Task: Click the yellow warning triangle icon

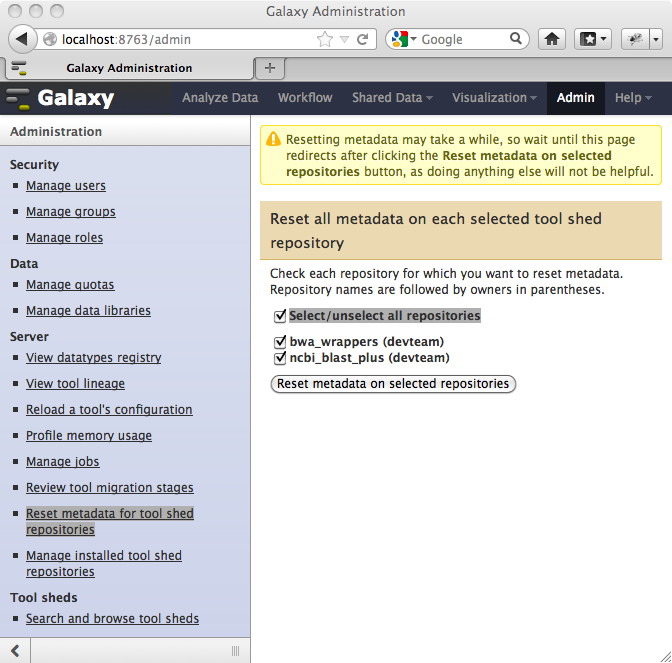Action: (x=273, y=140)
